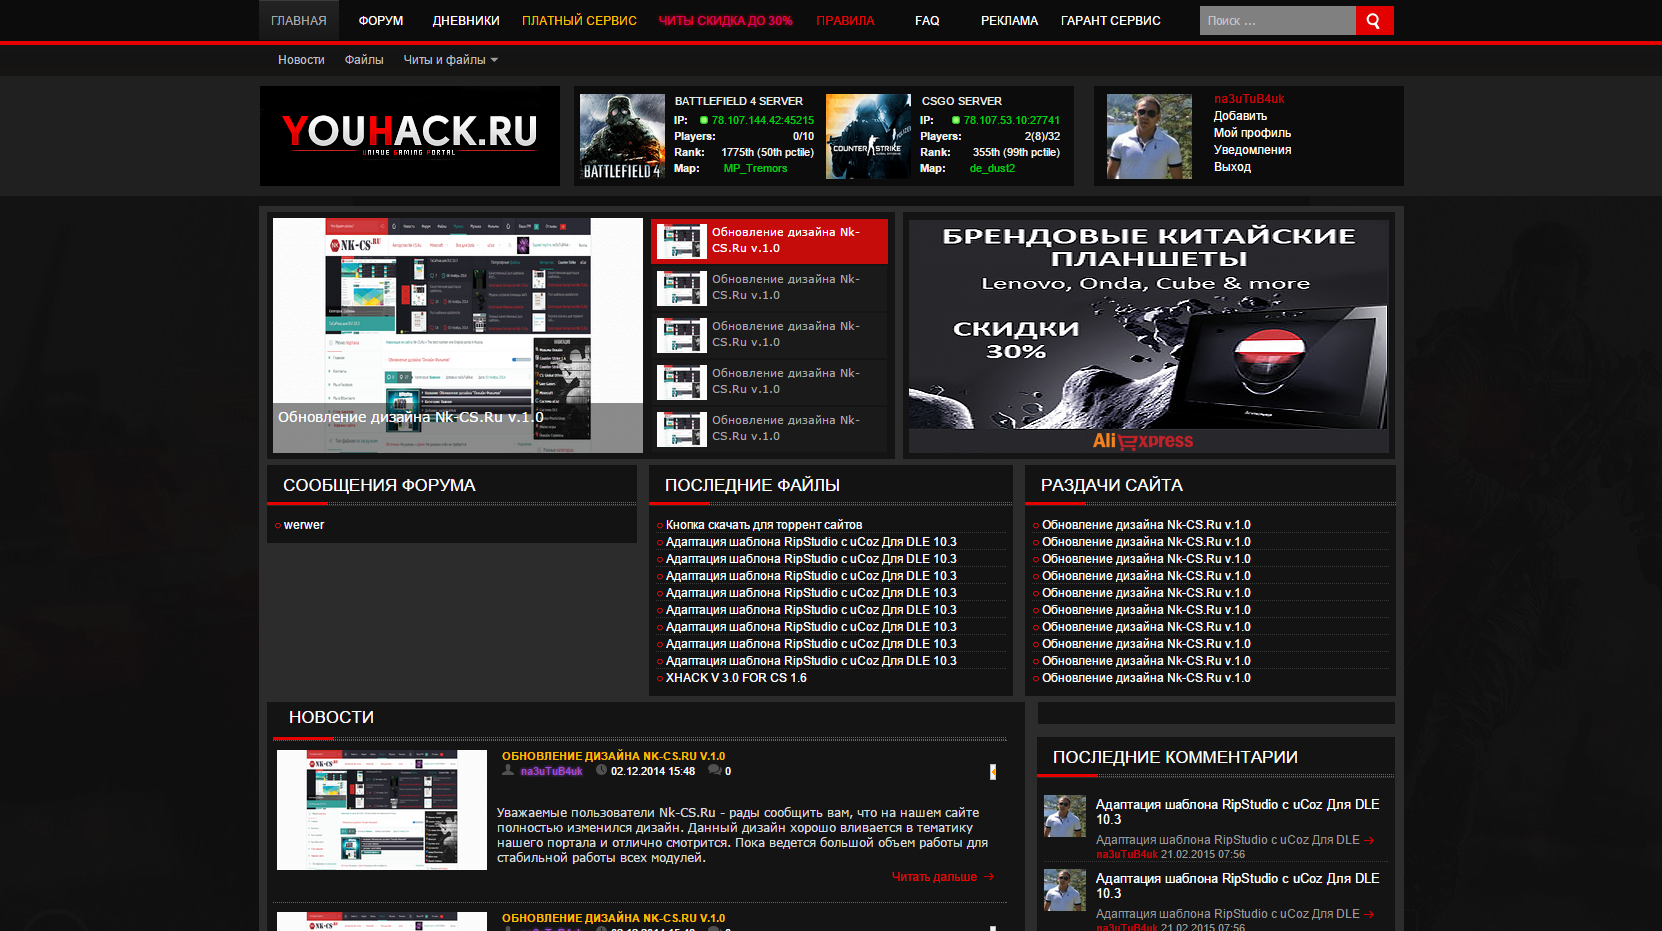Click the РАЗДАЧИ САЙТА heading
Image resolution: width=1662 pixels, height=931 pixels.
[x=1111, y=485]
